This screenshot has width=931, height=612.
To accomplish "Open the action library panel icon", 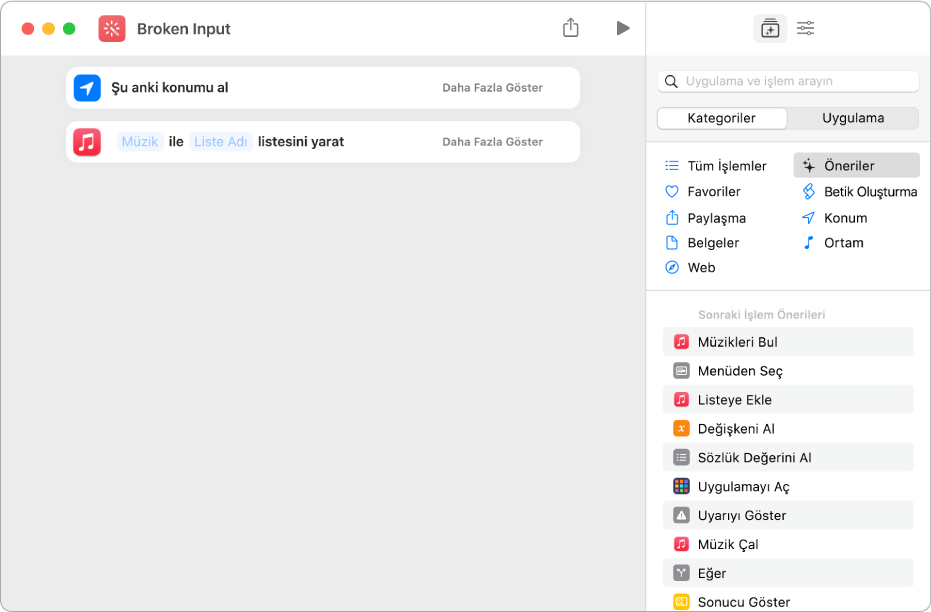I will pos(769,29).
